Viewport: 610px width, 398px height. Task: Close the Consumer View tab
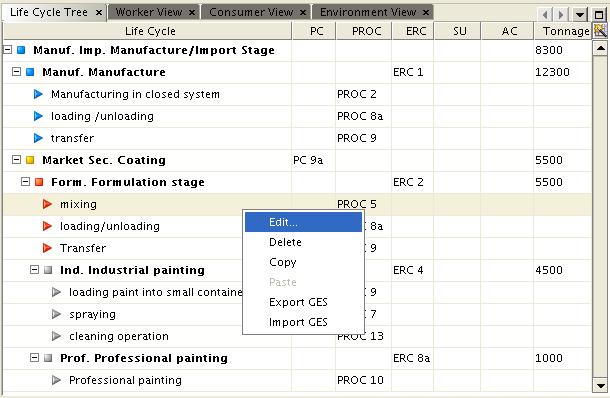[x=303, y=13]
